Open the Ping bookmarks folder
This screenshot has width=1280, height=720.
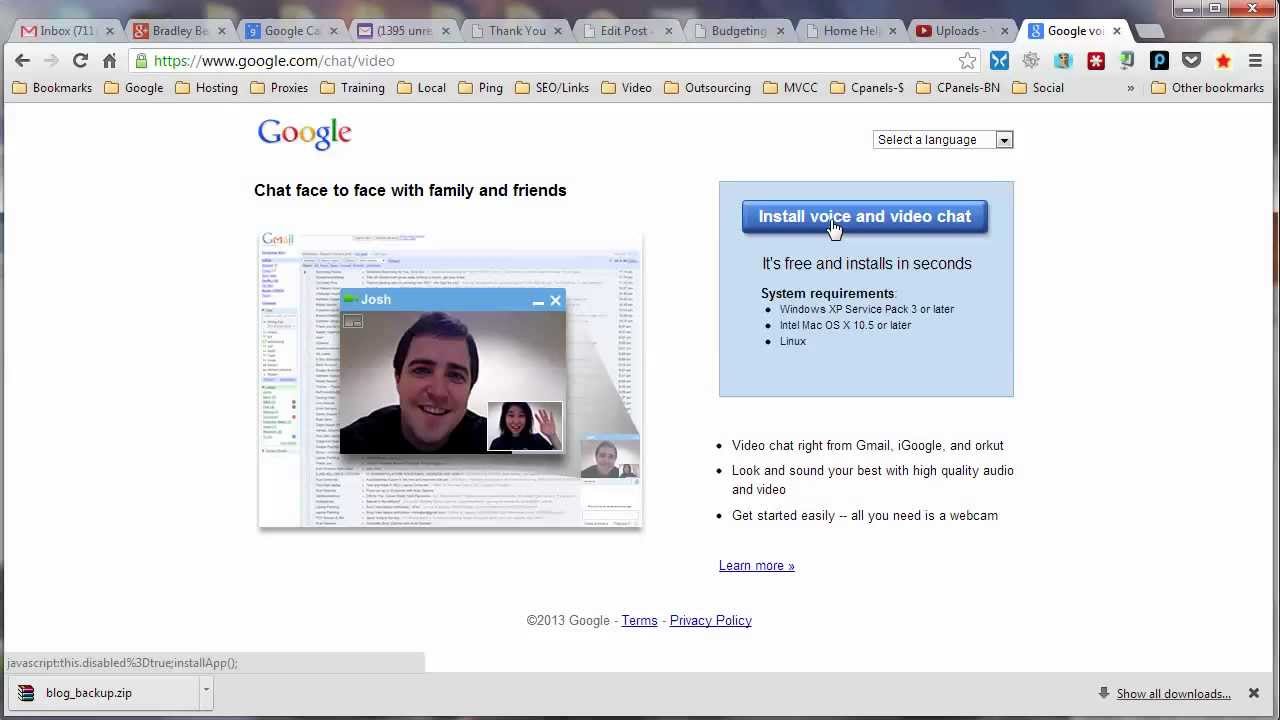click(480, 88)
